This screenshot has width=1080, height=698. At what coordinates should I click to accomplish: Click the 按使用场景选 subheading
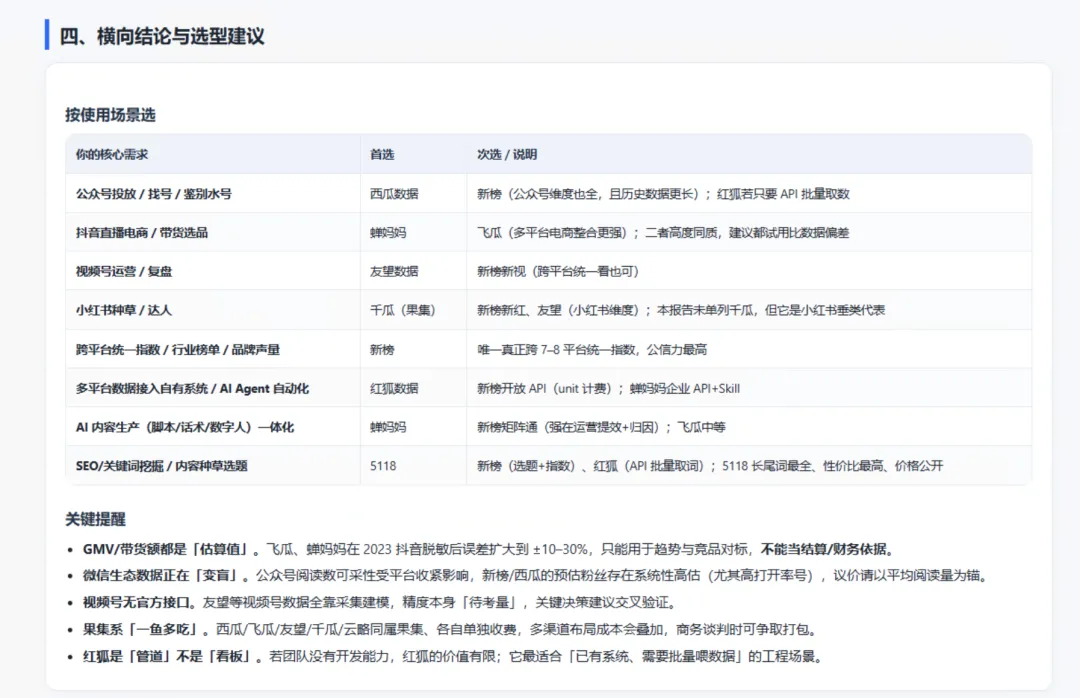coord(110,114)
